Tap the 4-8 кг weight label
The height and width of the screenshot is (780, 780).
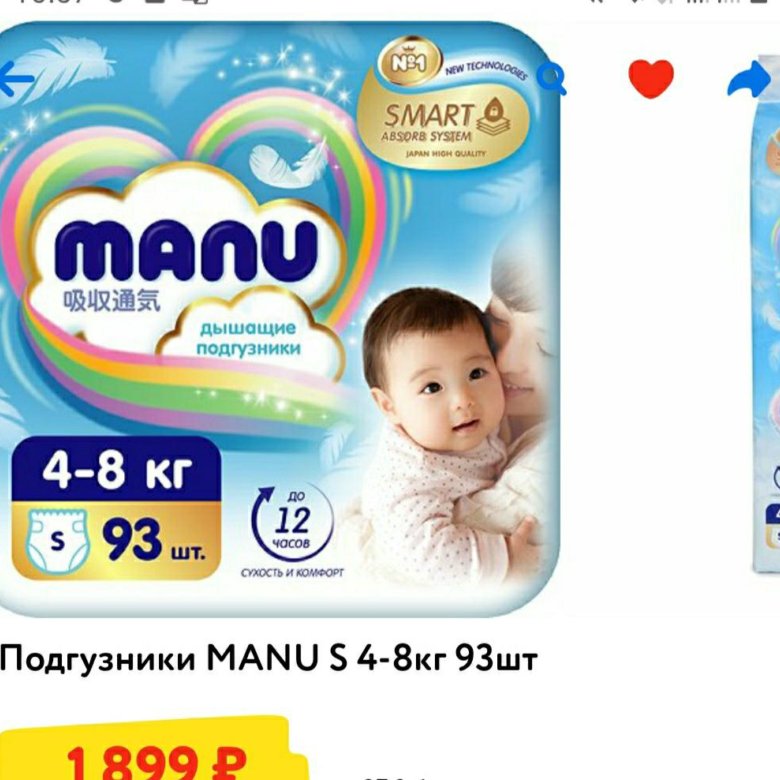click(x=116, y=471)
